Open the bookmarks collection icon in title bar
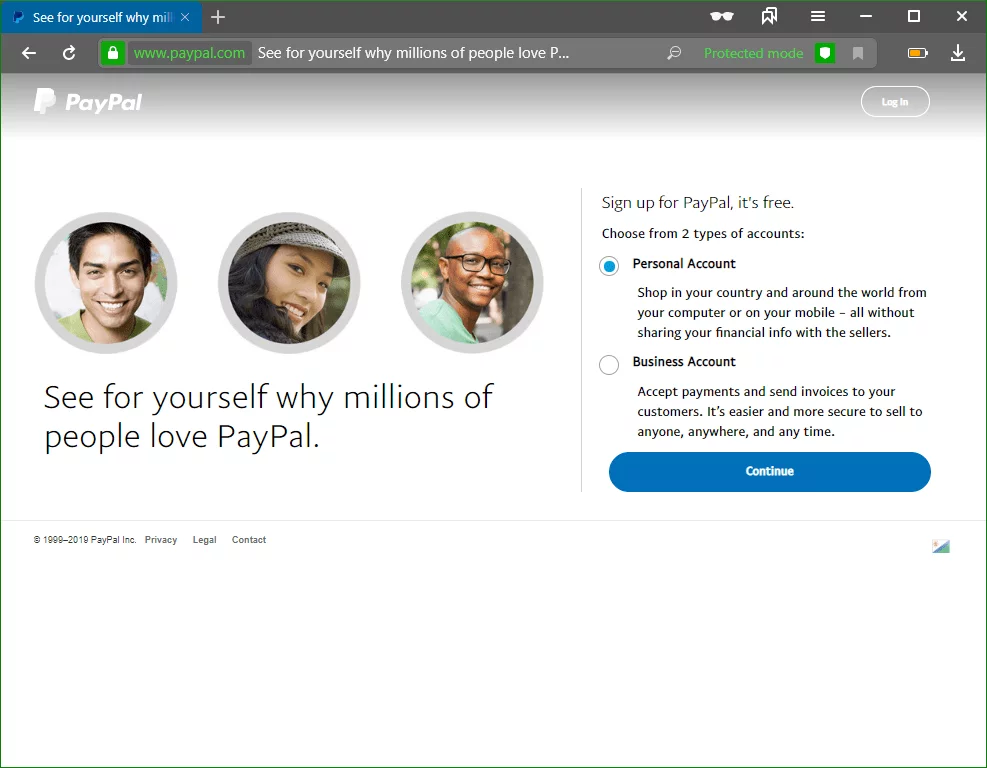The height and width of the screenshot is (768, 987). (x=769, y=17)
